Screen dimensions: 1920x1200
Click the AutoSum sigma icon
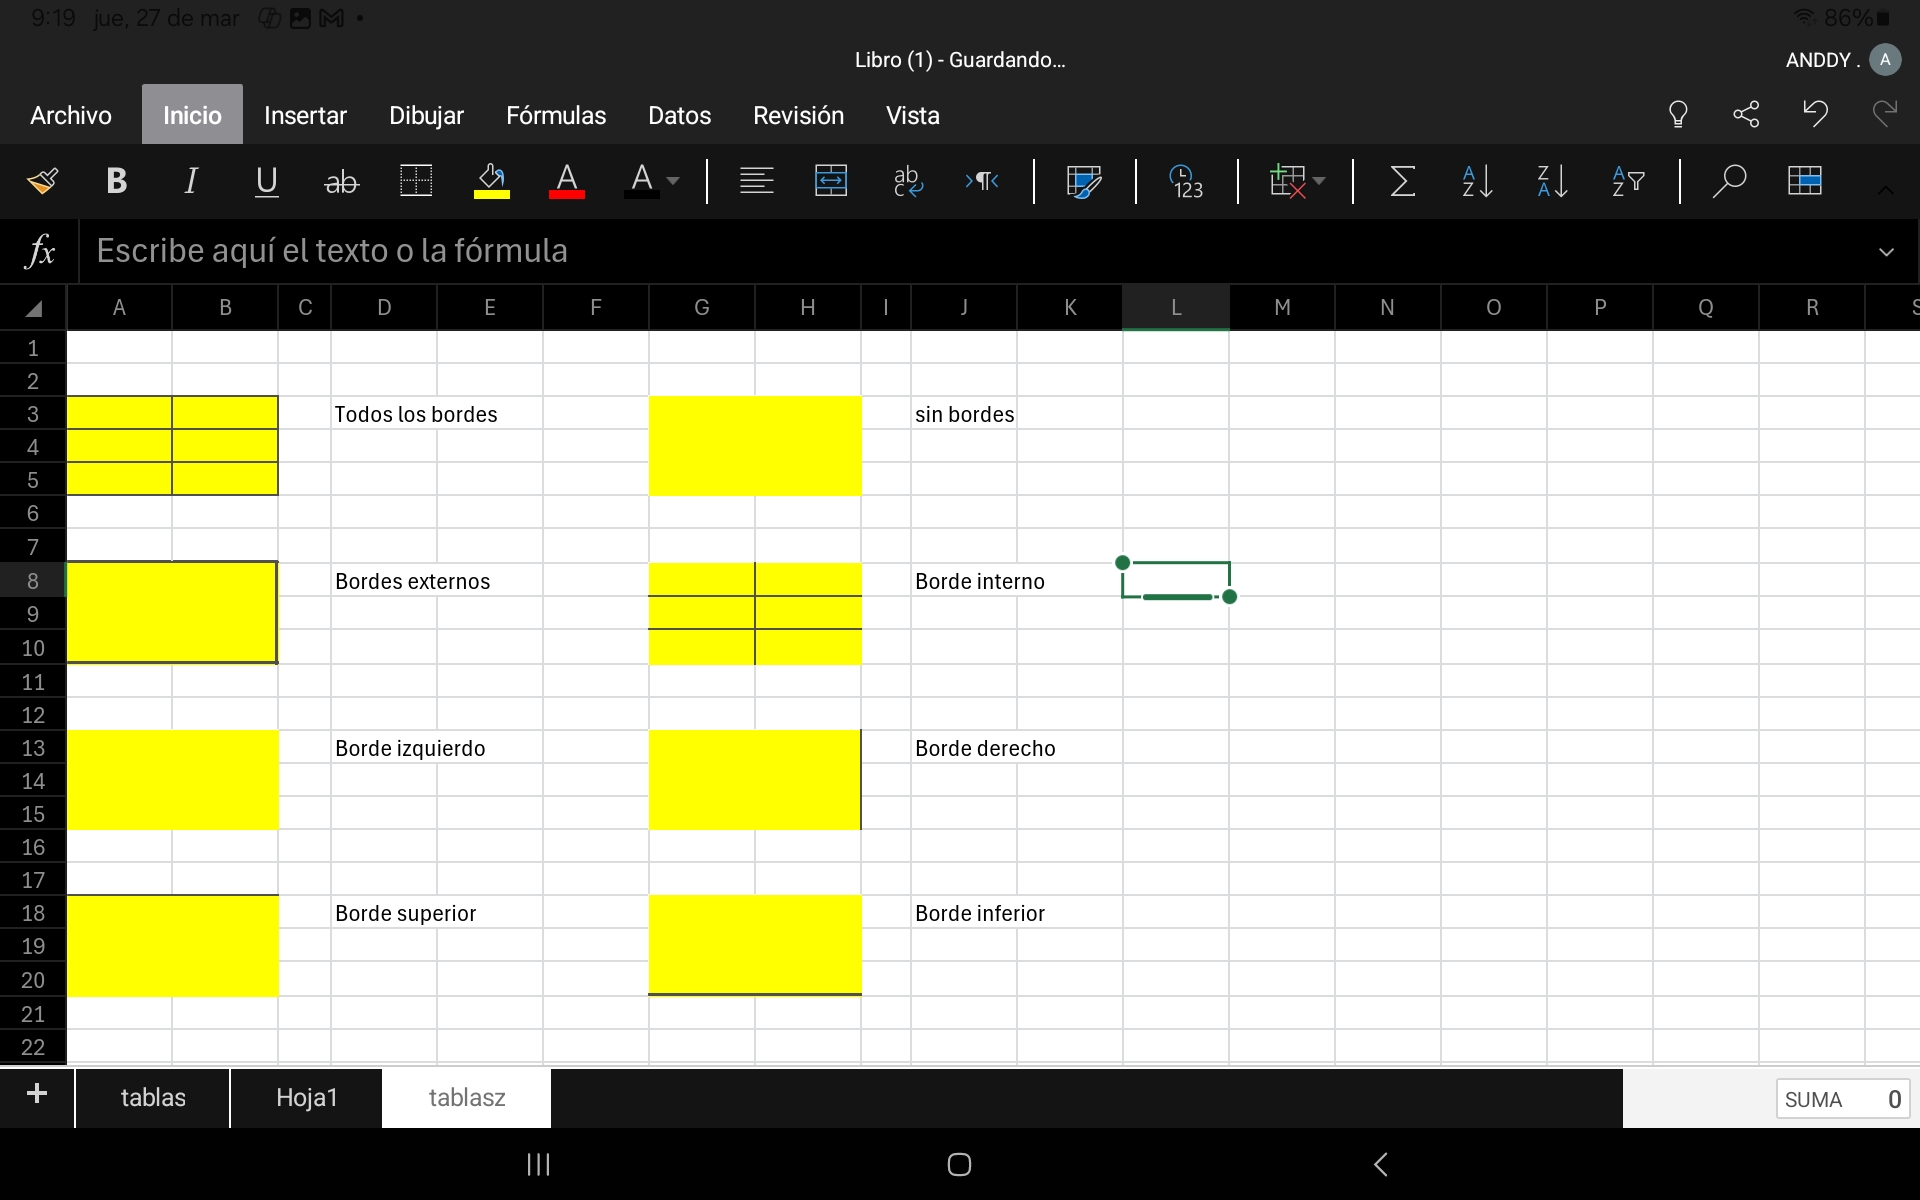tap(1402, 181)
